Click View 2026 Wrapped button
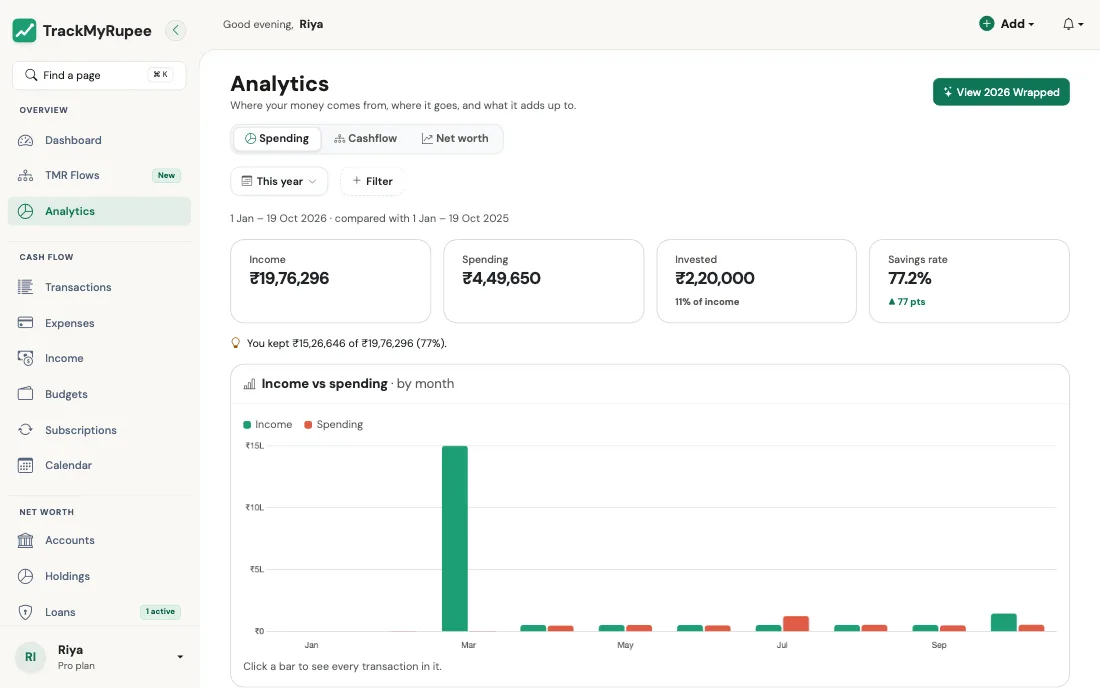Screen dimensions: 1100x688 click(x=1001, y=92)
